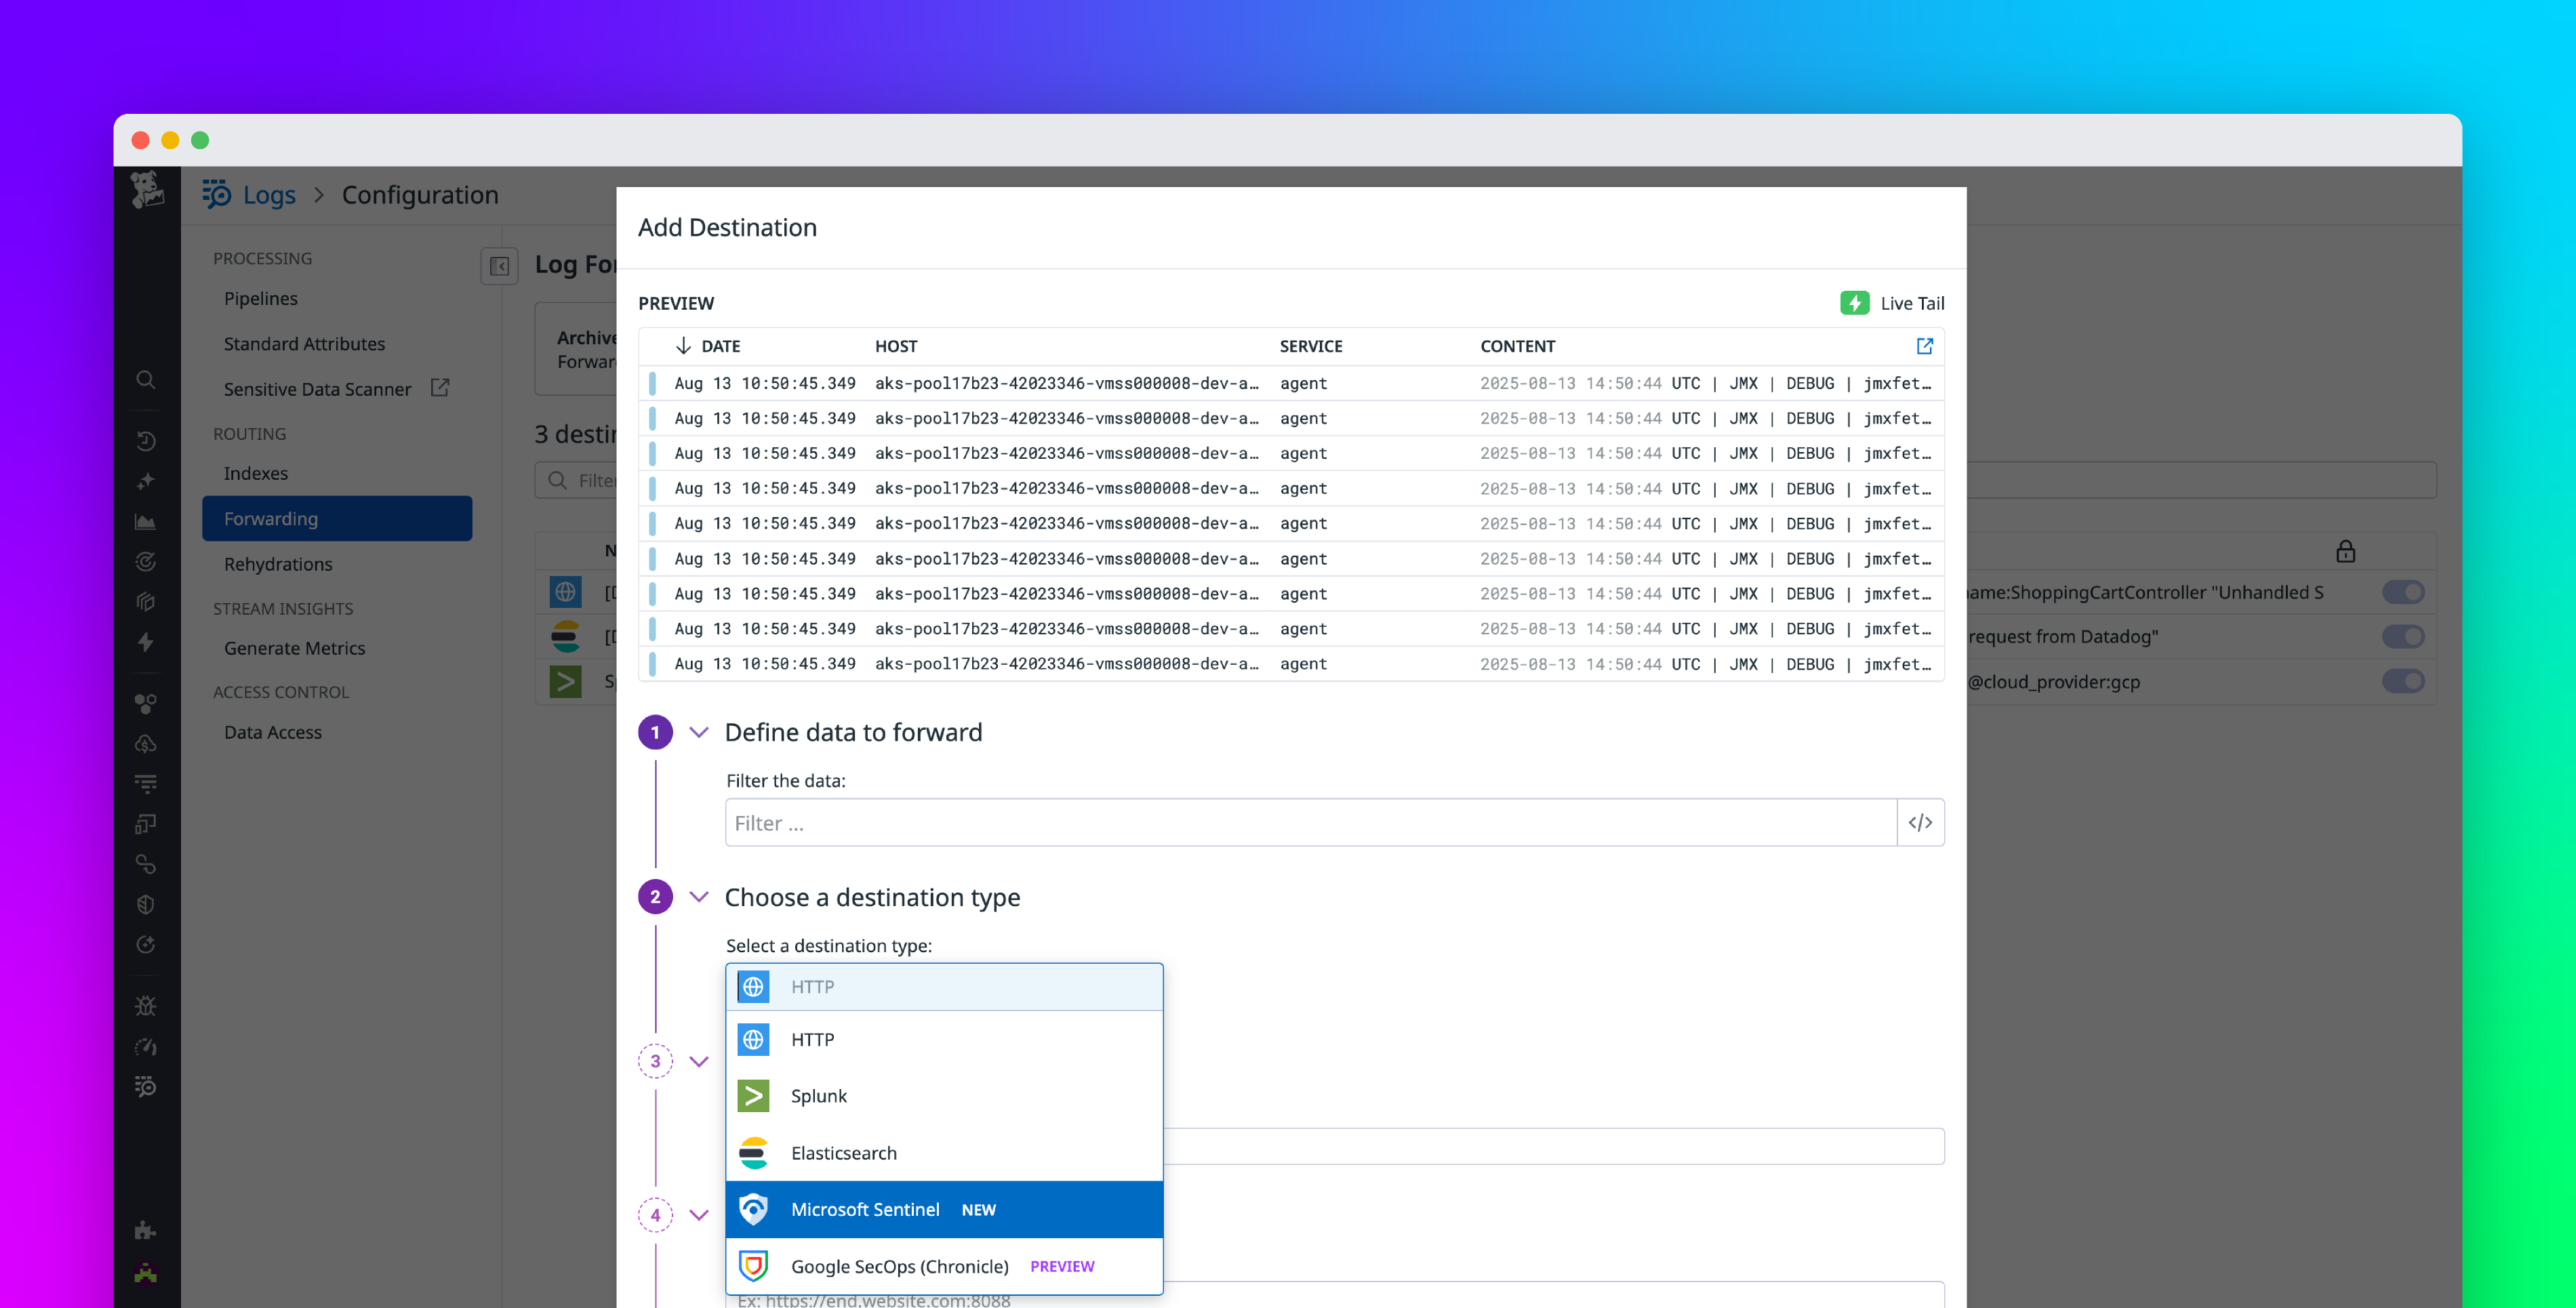Image resolution: width=2576 pixels, height=1308 pixels.
Task: Select the Dashboards icon in the sidebar
Action: 146,522
